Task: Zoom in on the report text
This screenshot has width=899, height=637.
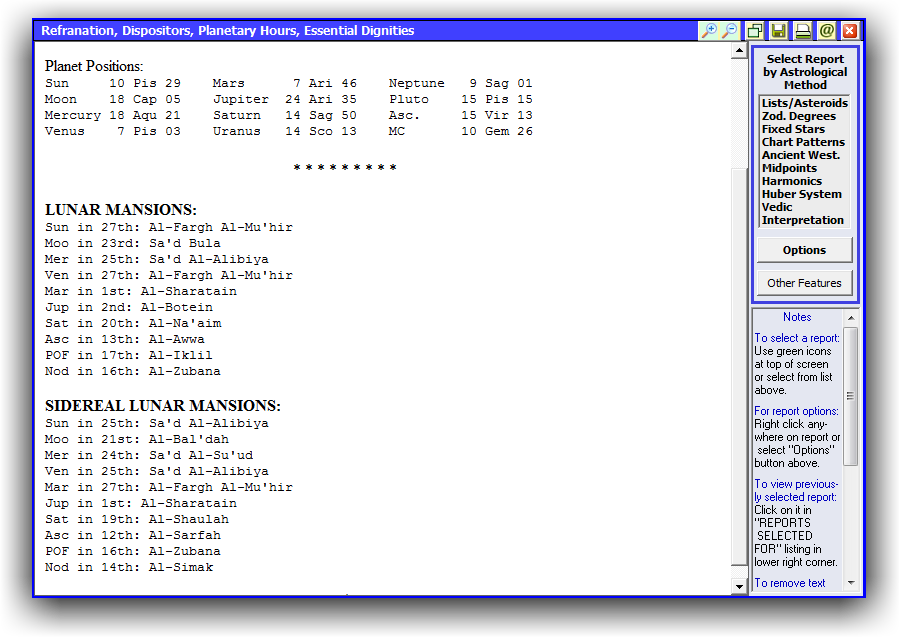Action: [x=709, y=31]
